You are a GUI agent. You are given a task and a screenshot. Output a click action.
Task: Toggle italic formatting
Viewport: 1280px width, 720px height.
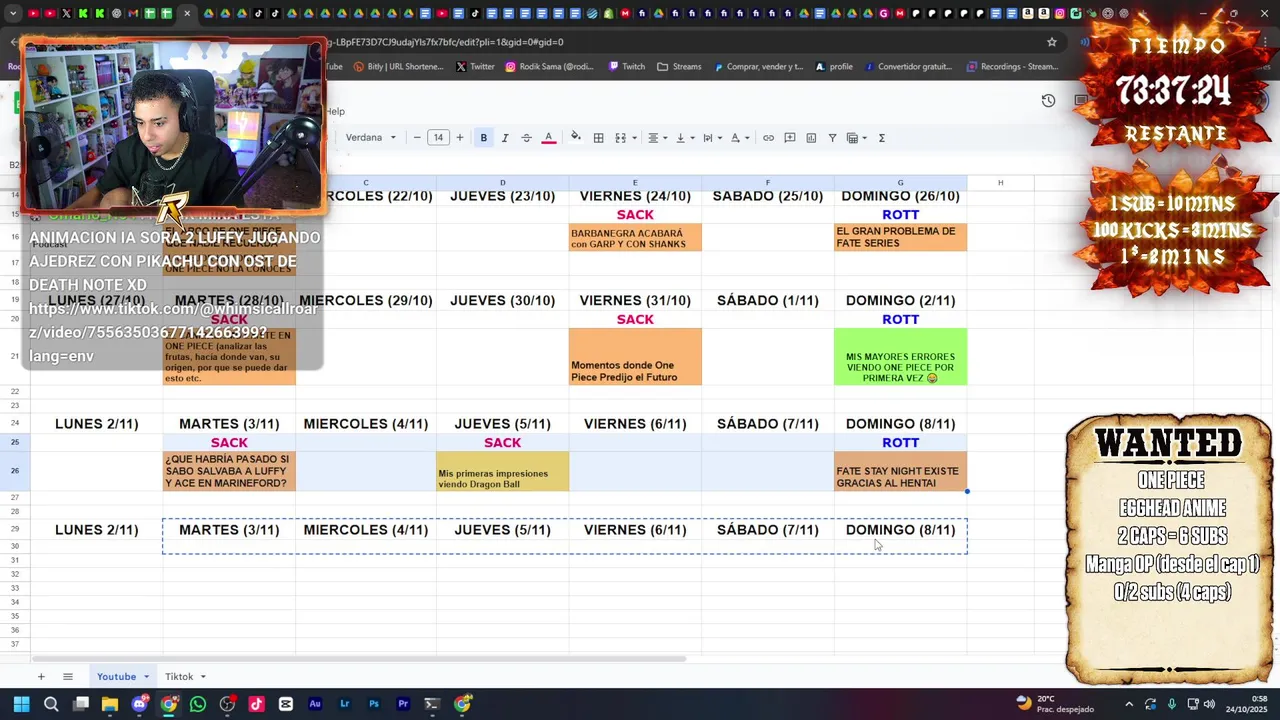click(x=505, y=138)
